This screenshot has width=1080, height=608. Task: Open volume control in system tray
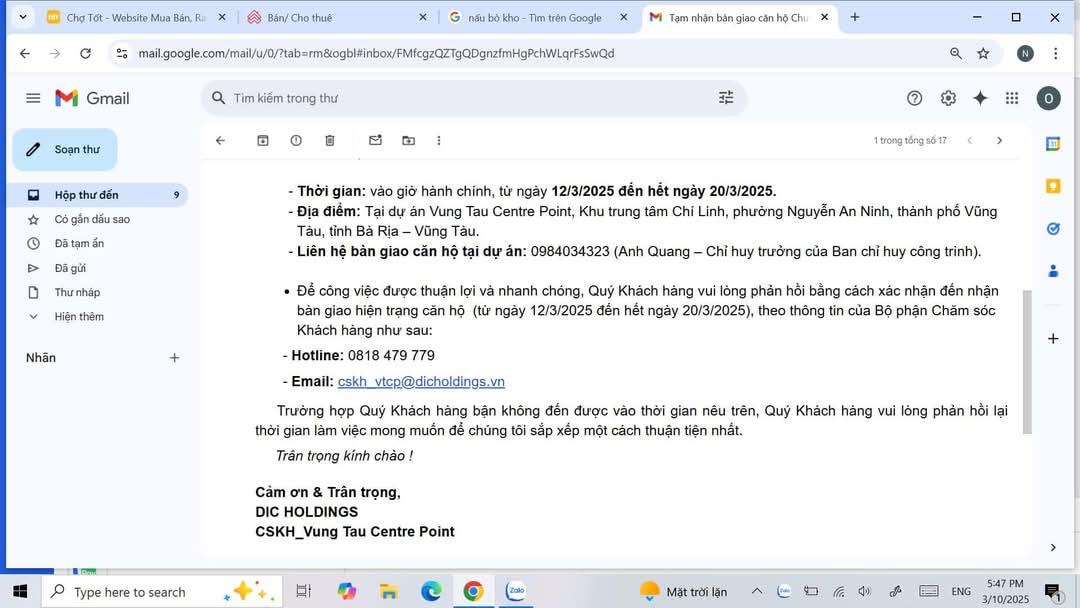[x=864, y=591]
